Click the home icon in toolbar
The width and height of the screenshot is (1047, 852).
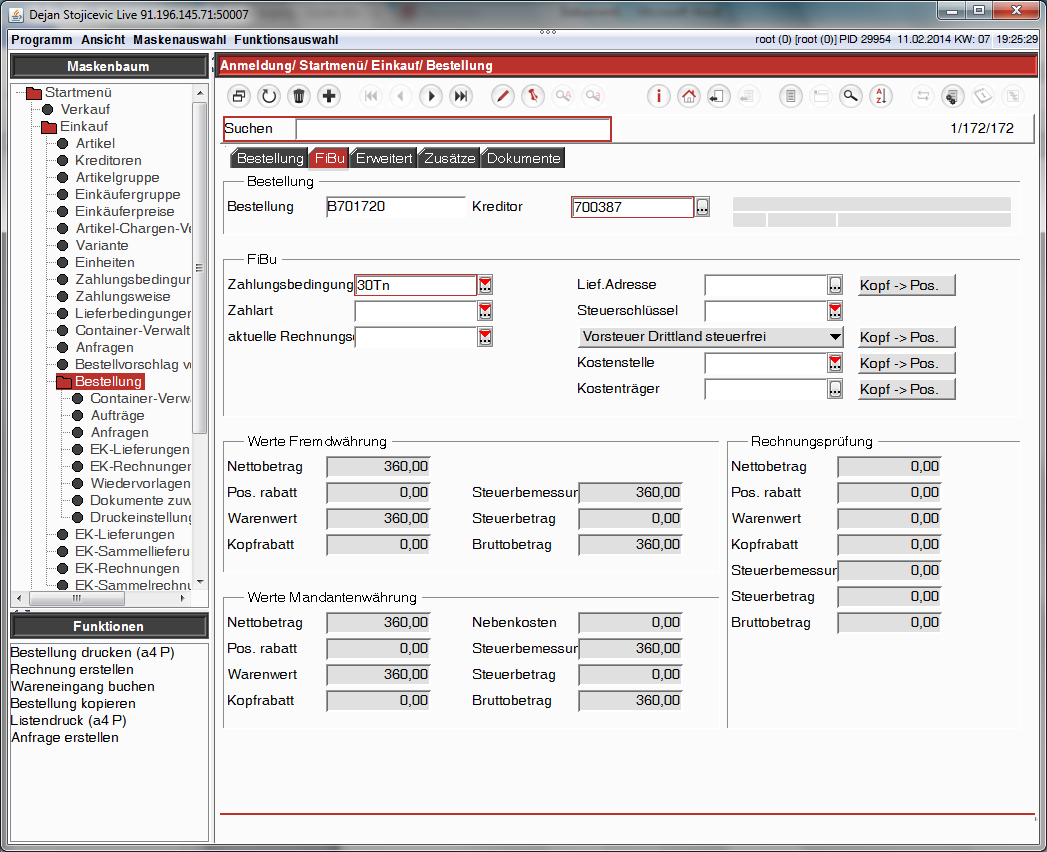tap(688, 96)
